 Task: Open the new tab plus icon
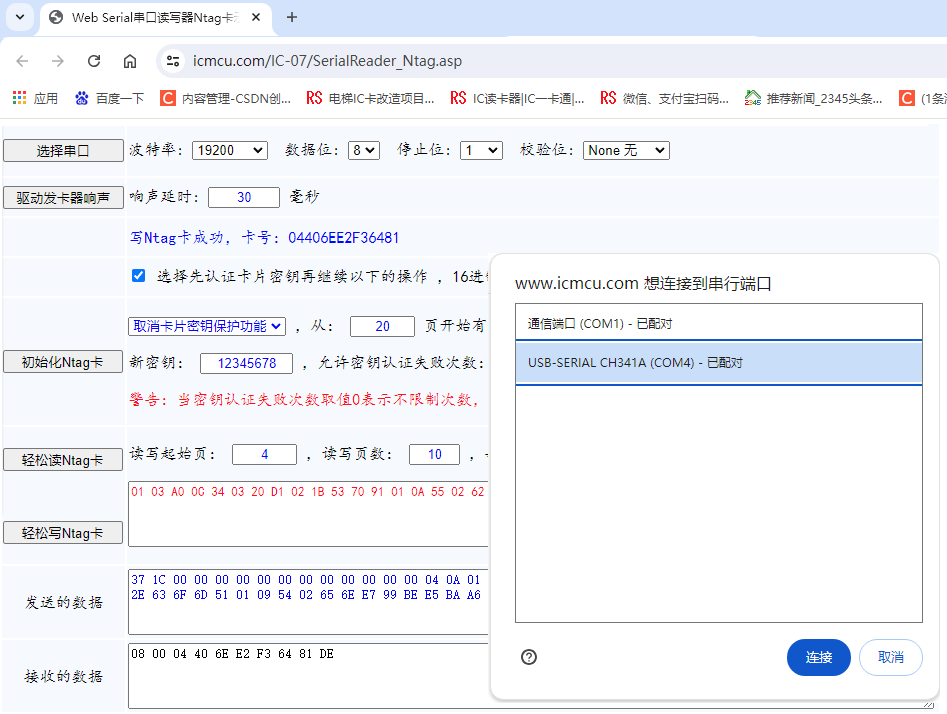pos(292,17)
